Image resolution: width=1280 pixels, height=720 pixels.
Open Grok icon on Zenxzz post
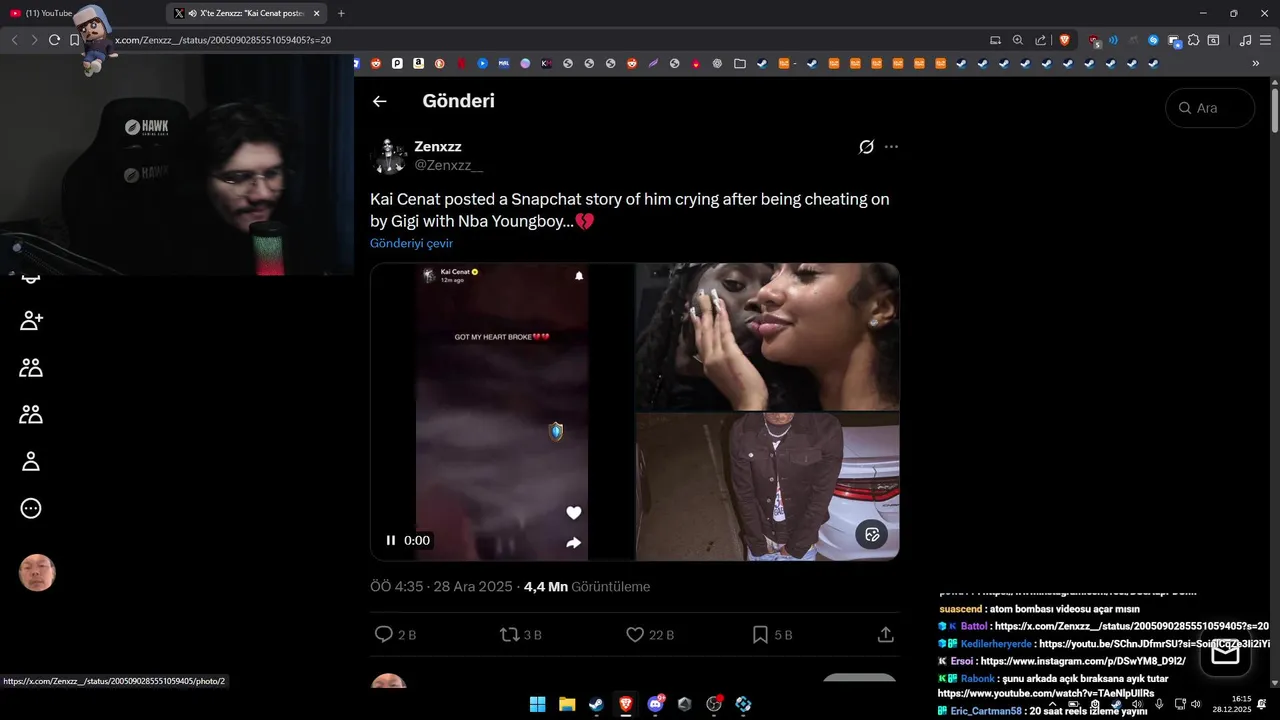866,147
